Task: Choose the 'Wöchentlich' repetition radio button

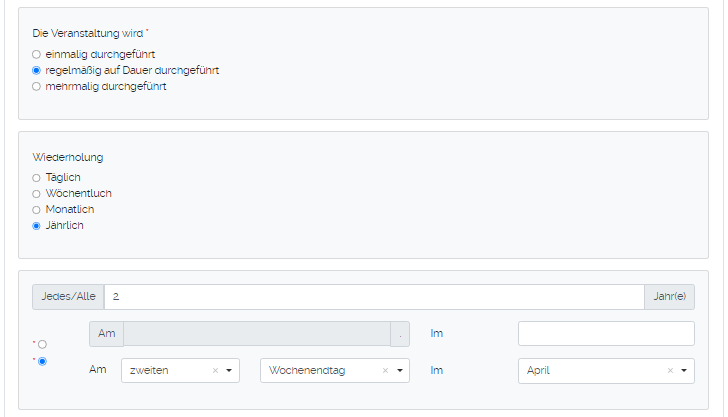Action: pyautogui.click(x=37, y=194)
